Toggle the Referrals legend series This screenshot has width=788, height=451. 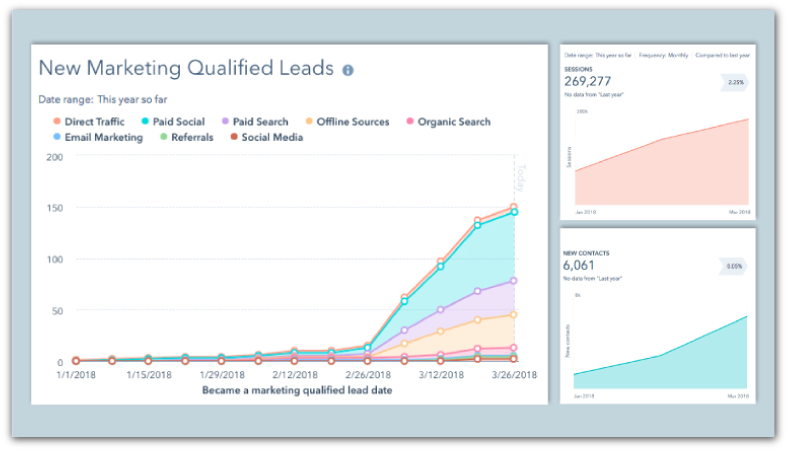pos(186,137)
